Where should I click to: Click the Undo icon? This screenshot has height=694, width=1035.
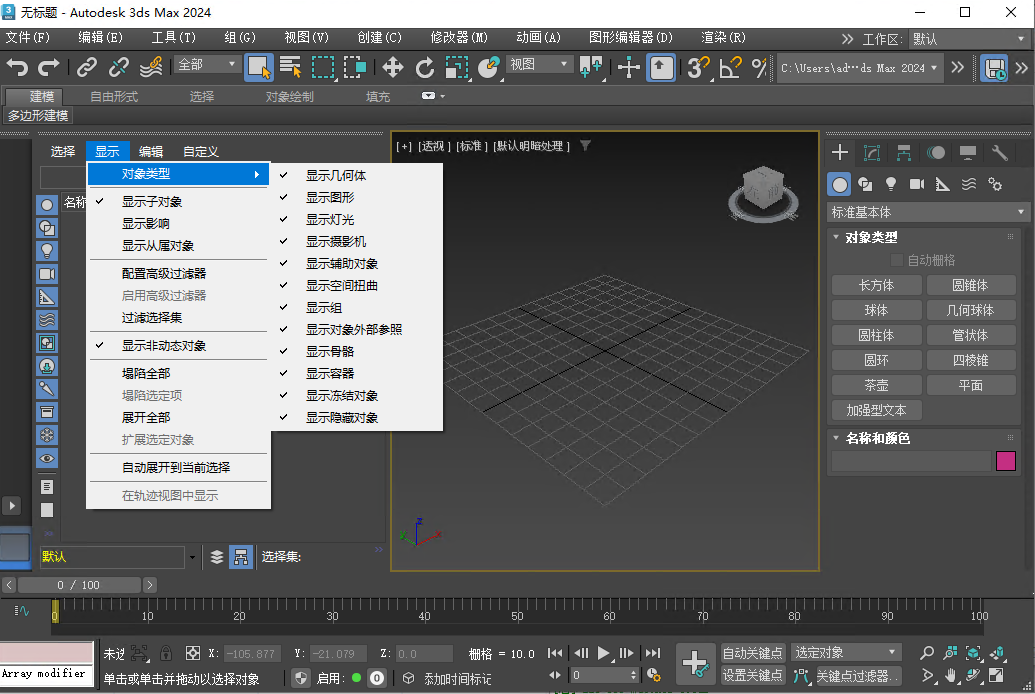pyautogui.click(x=17, y=68)
